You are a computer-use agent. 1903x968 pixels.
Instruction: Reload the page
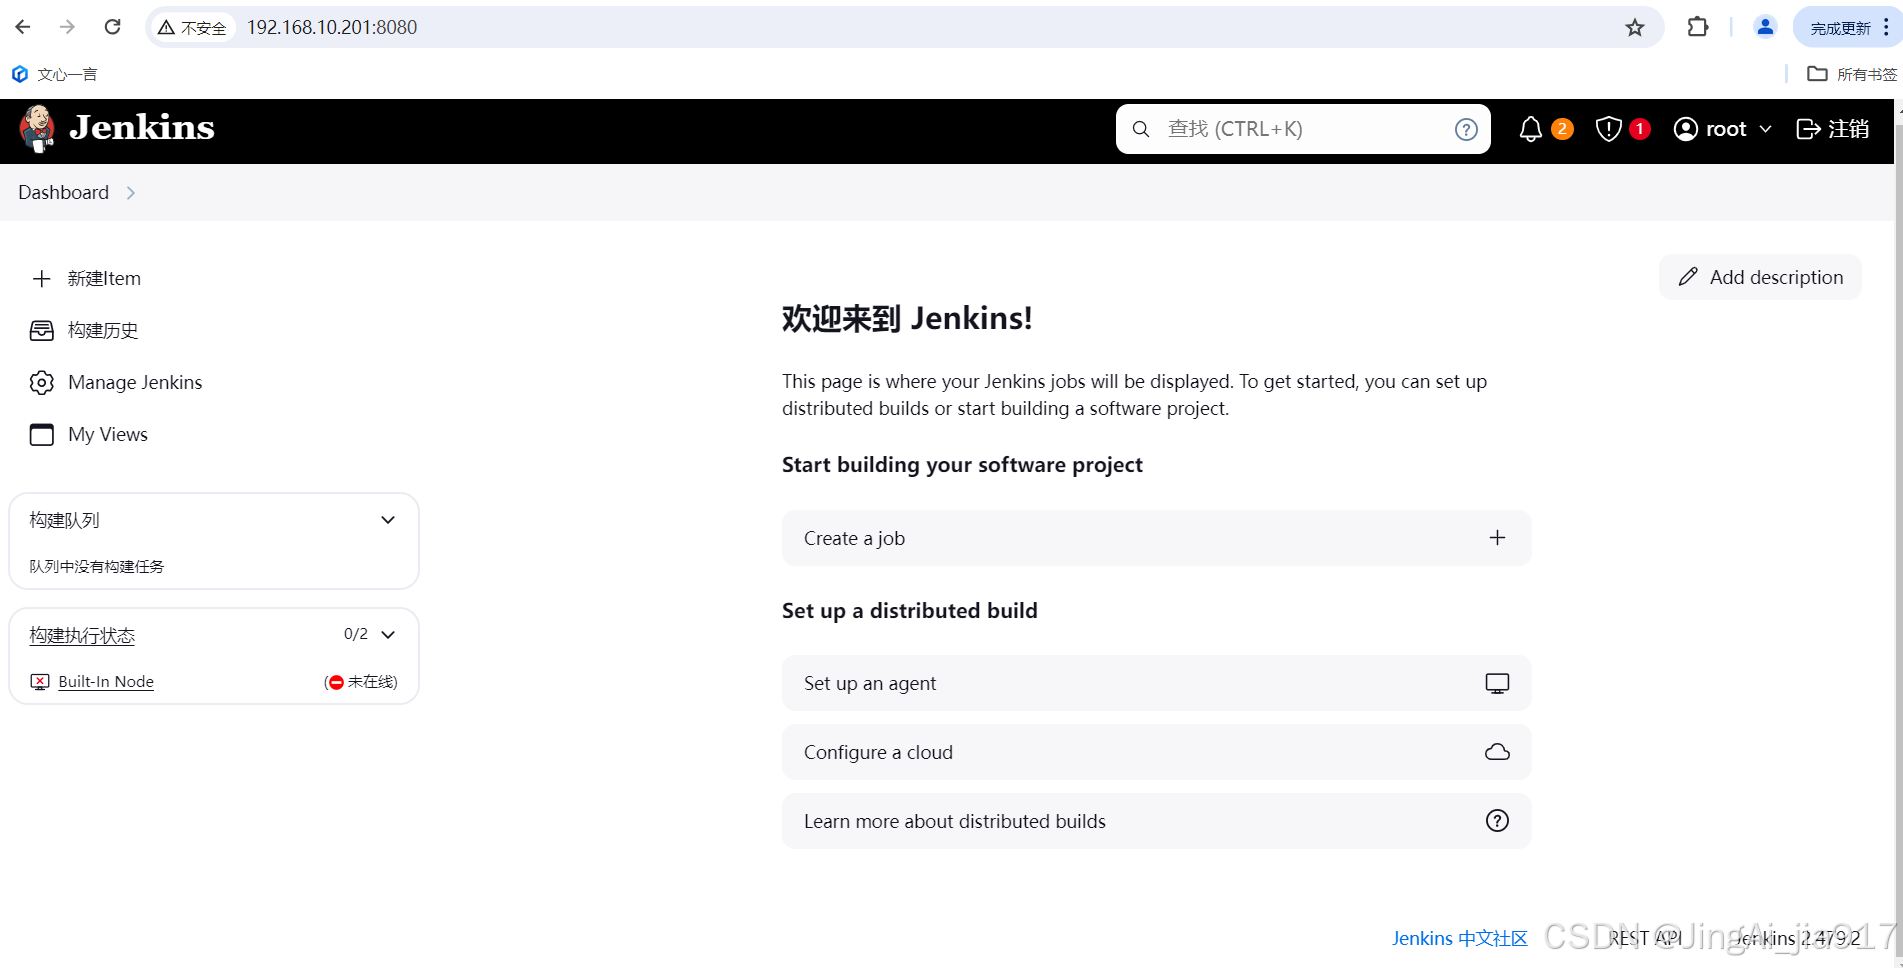coord(113,27)
